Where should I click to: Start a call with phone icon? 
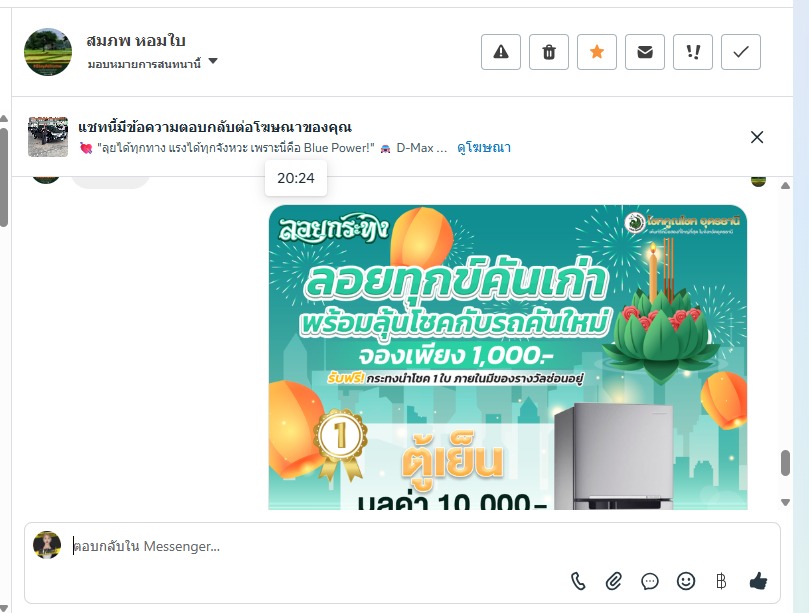[x=578, y=581]
